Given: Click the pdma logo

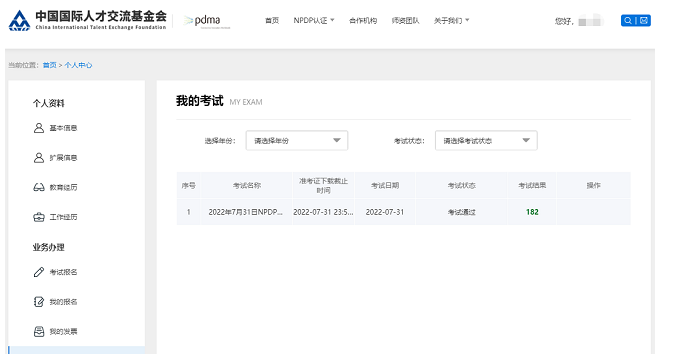Looking at the screenshot, I should pyautogui.click(x=207, y=21).
